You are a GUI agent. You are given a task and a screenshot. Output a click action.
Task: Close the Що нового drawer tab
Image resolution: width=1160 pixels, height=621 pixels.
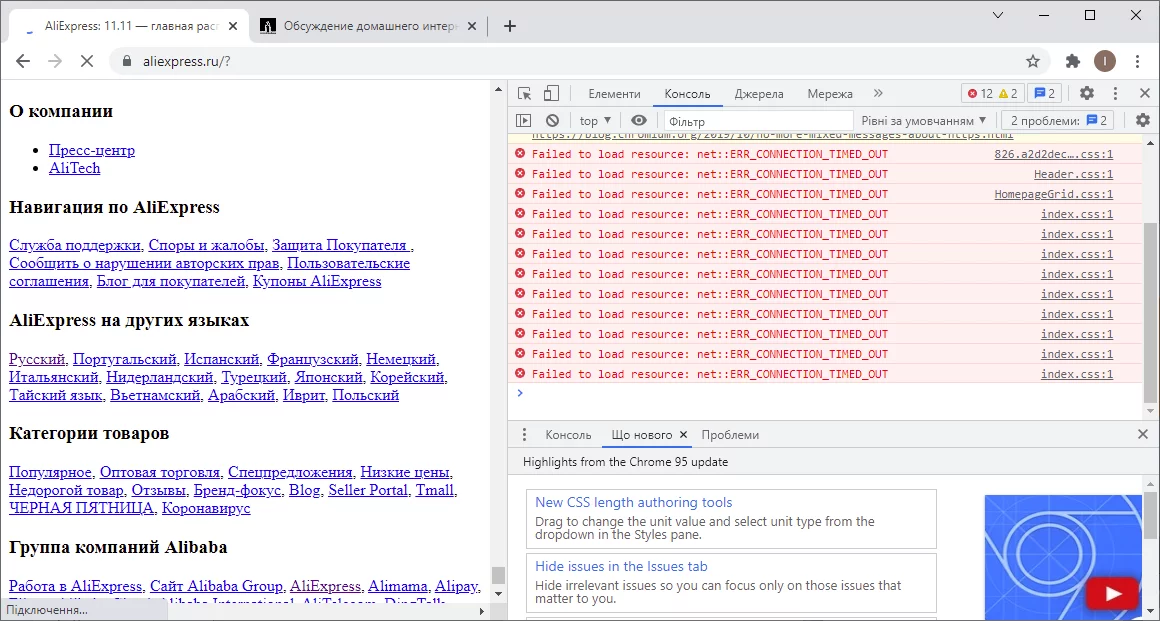tap(684, 435)
